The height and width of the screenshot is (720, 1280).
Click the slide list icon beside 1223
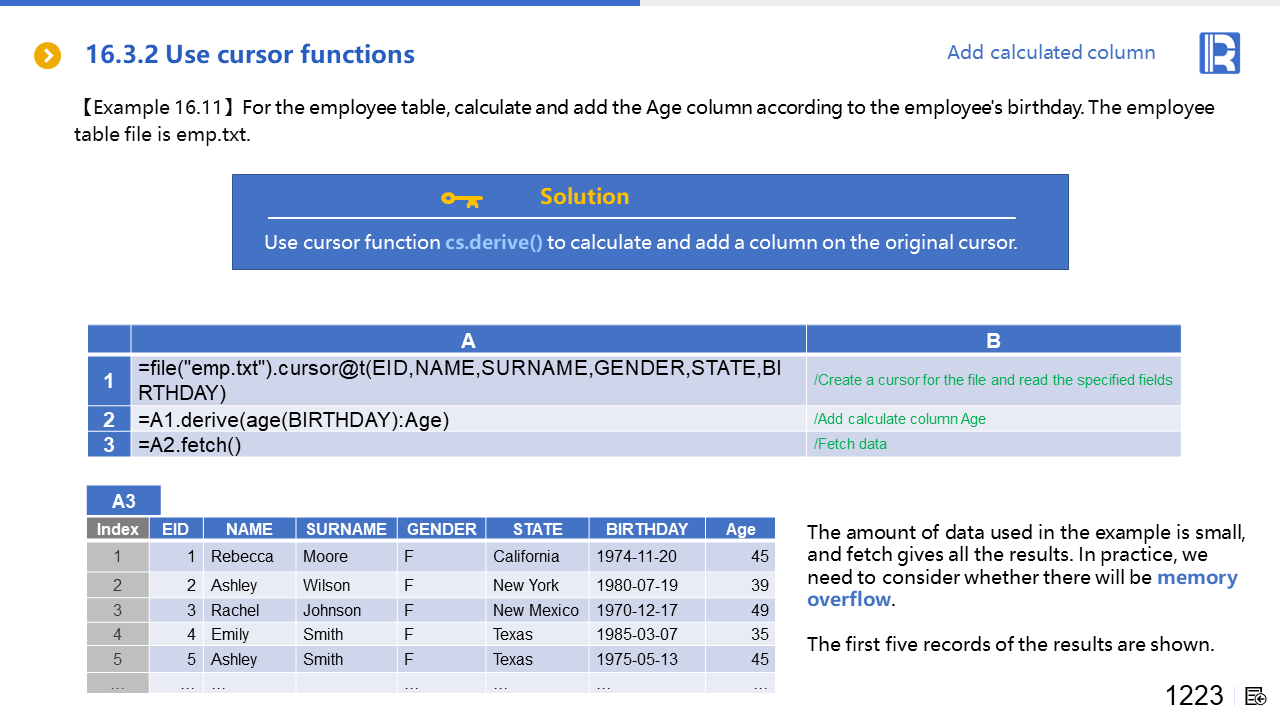[1257, 696]
